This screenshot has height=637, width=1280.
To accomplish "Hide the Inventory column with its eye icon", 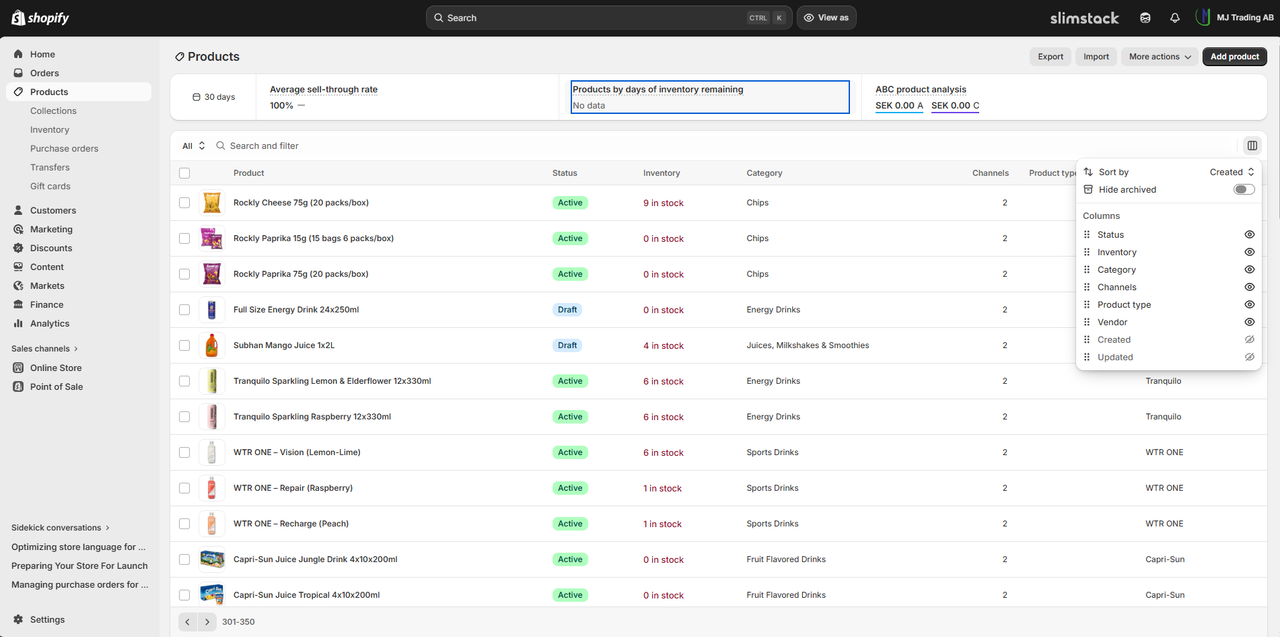I will 1249,252.
